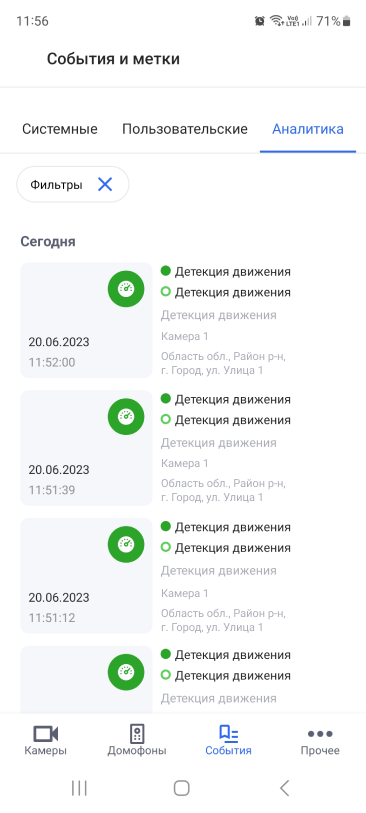366x813 pixels.
Task: Open the Фильтры filter chip
Action: click(73, 184)
